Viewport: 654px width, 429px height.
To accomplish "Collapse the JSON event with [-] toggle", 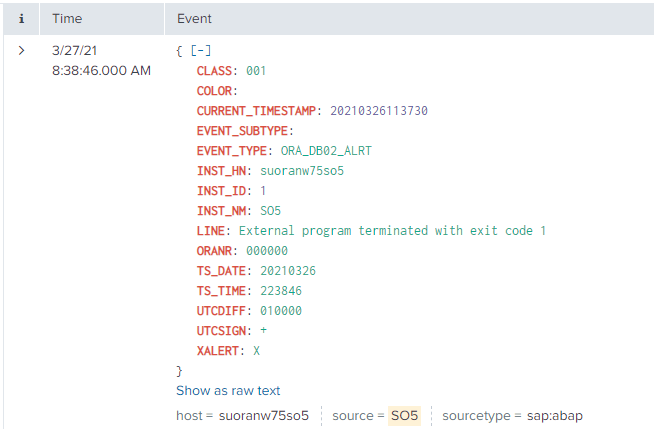I will pos(200,50).
